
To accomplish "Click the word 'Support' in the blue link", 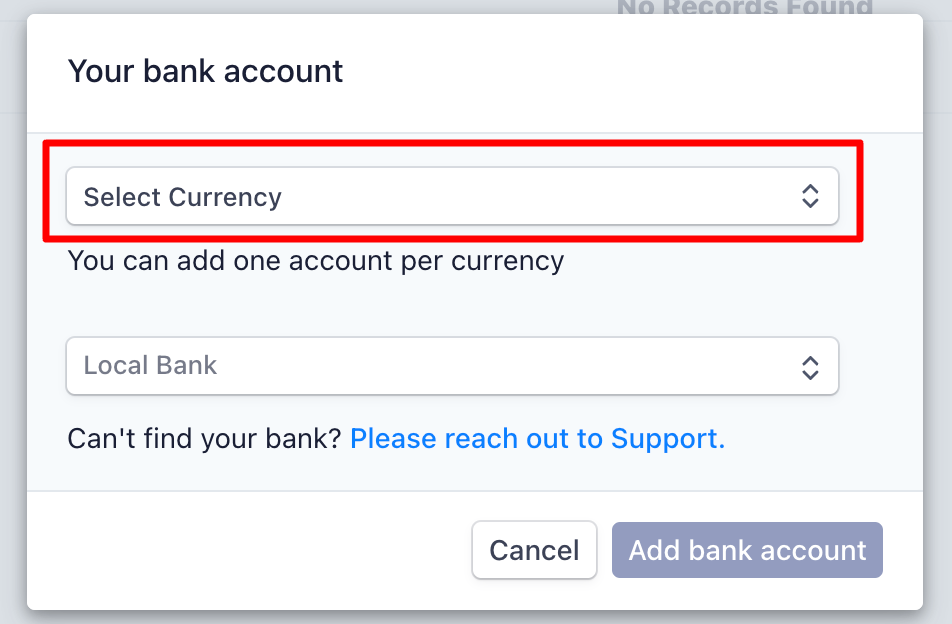I will coord(668,438).
